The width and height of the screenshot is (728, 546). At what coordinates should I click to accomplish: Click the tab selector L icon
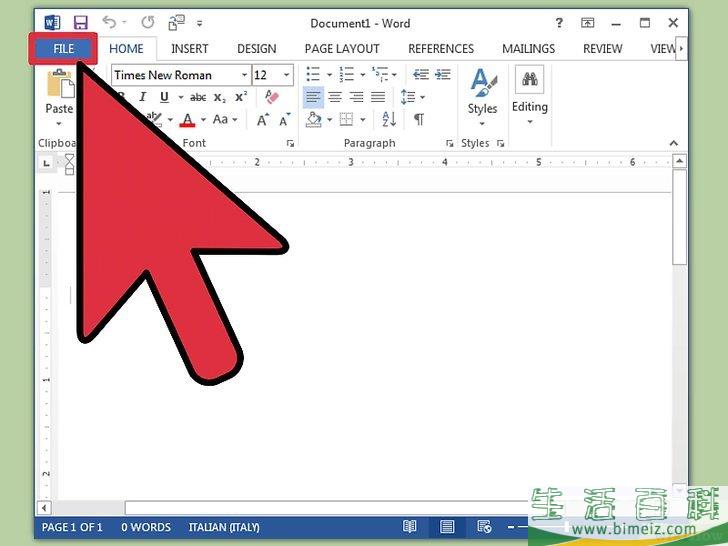click(46, 163)
